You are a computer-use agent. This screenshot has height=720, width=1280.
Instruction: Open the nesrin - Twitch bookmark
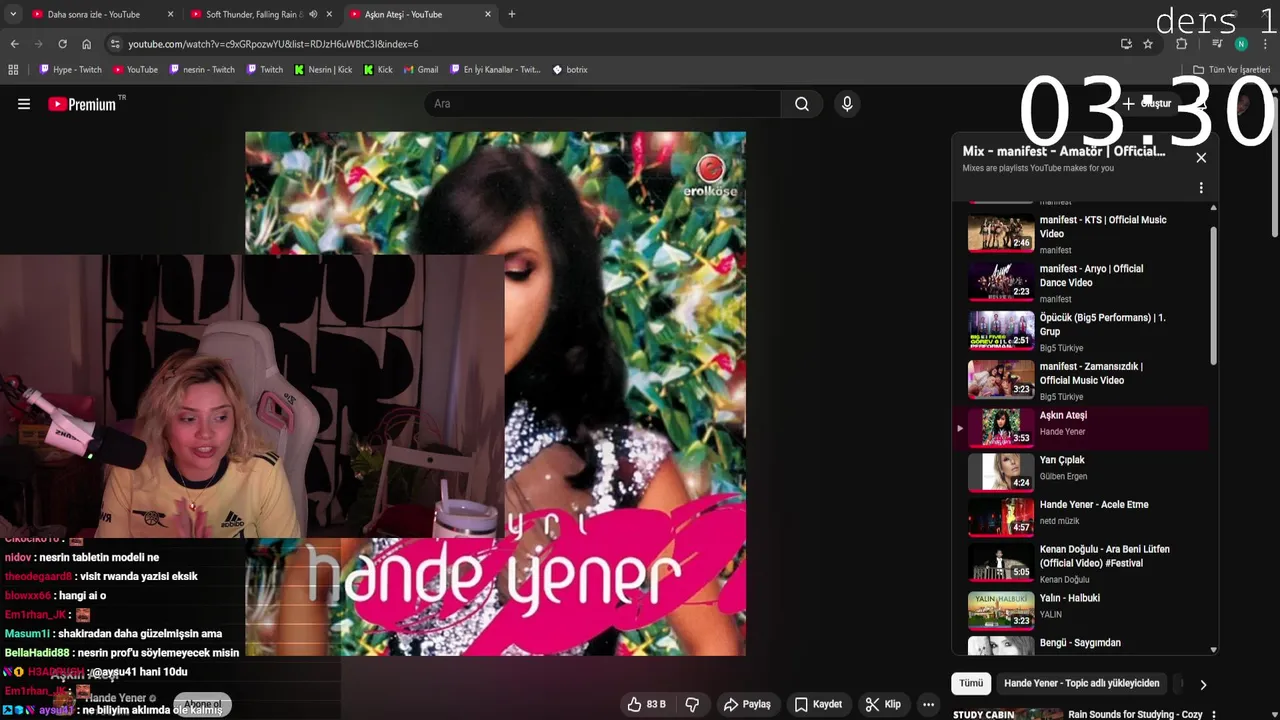tap(202, 70)
